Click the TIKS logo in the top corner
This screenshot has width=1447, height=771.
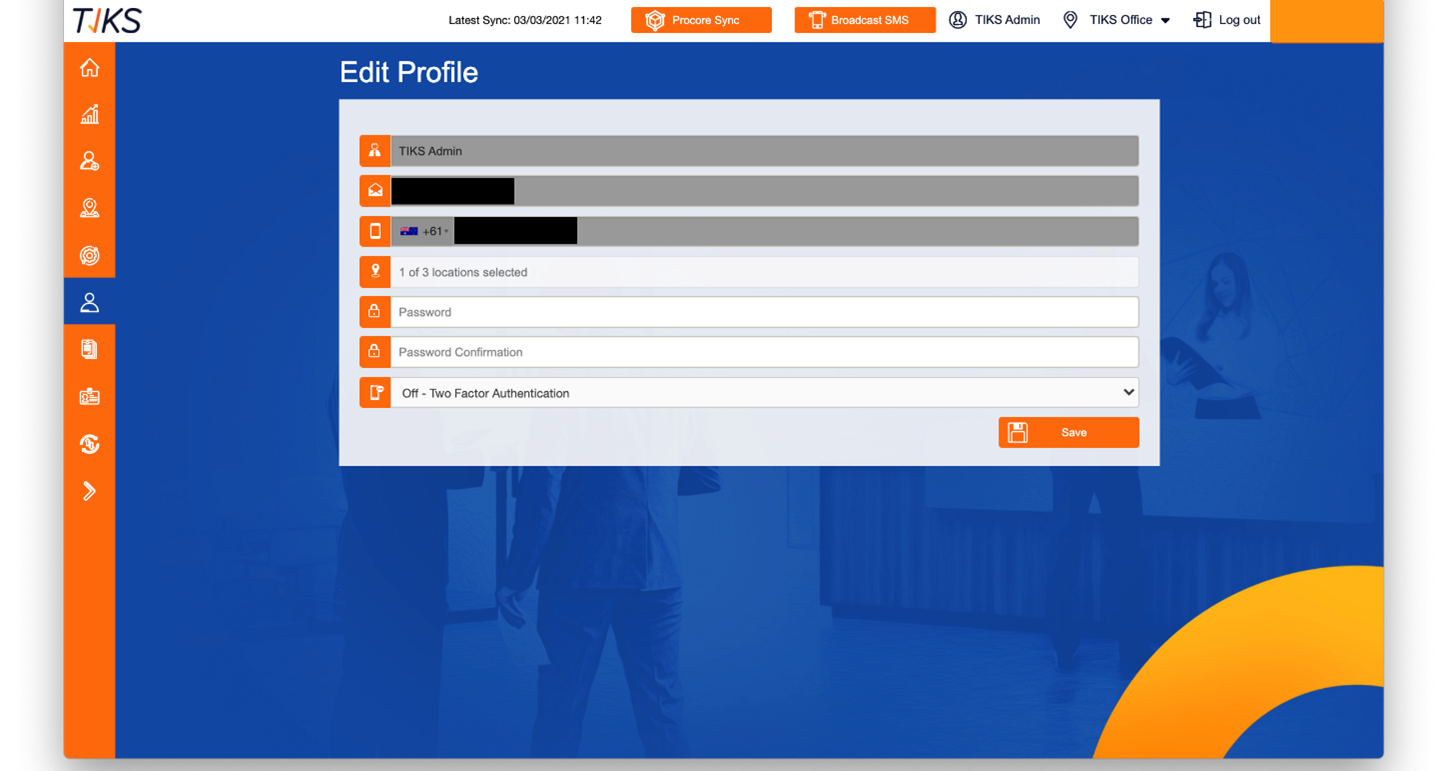(x=107, y=19)
